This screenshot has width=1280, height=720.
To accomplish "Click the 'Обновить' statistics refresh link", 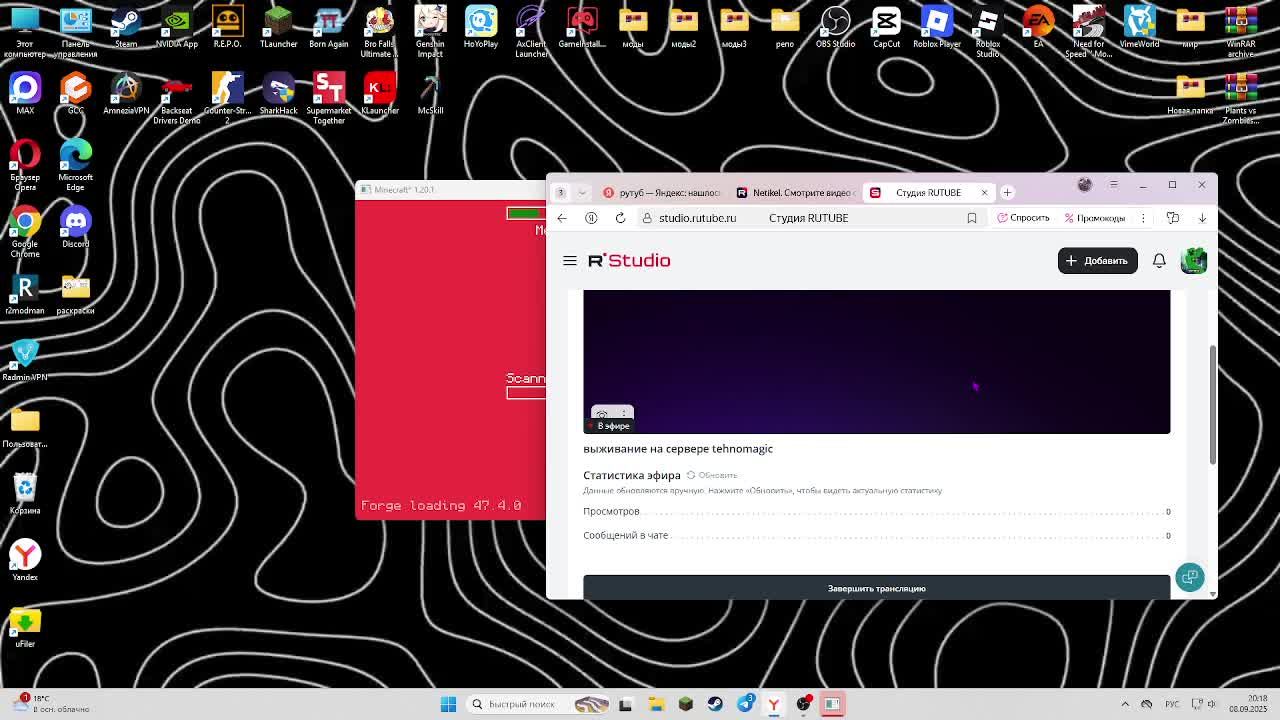I will [x=712, y=475].
